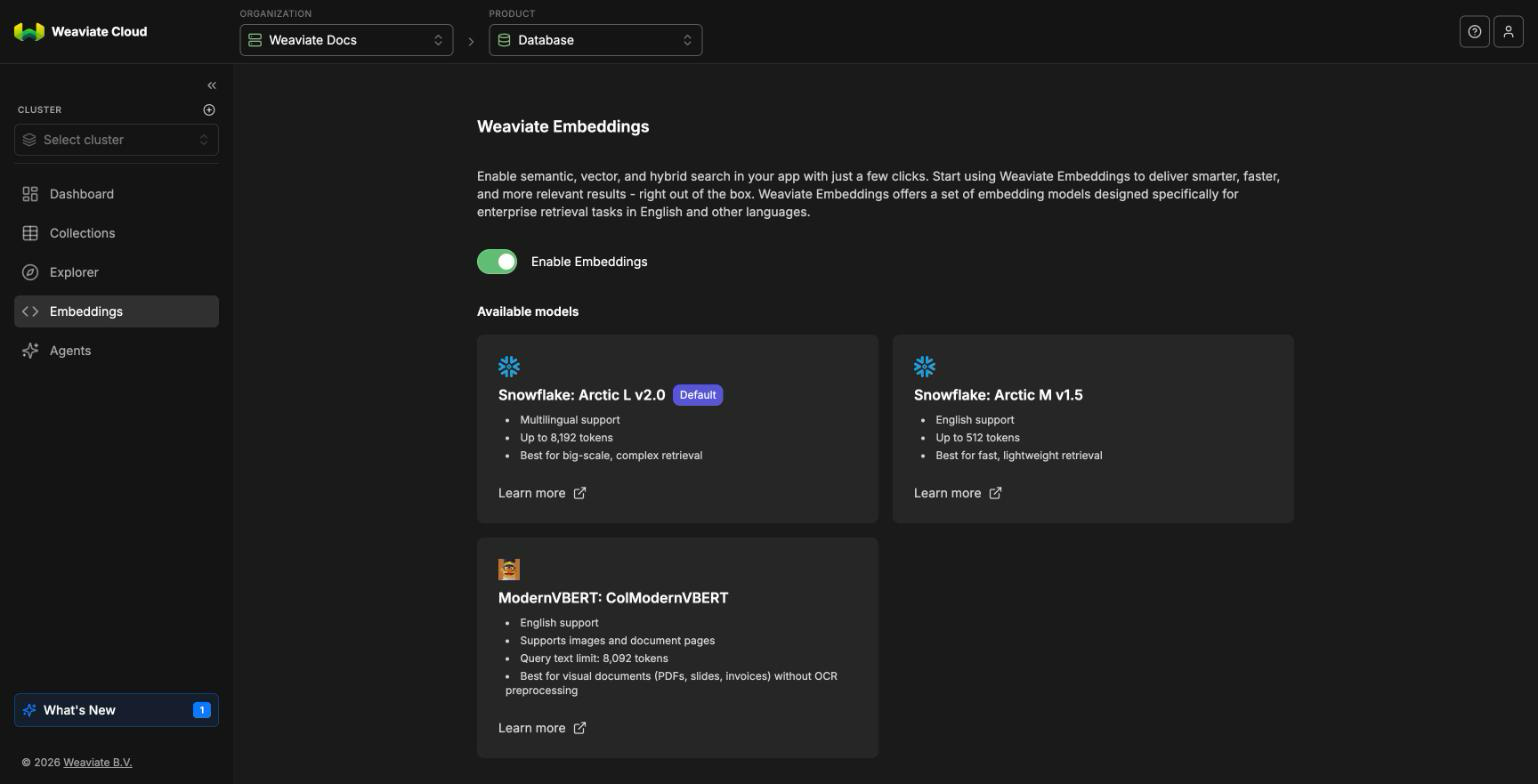This screenshot has width=1538, height=784.
Task: Open Collections in sidebar
Action: click(x=116, y=233)
